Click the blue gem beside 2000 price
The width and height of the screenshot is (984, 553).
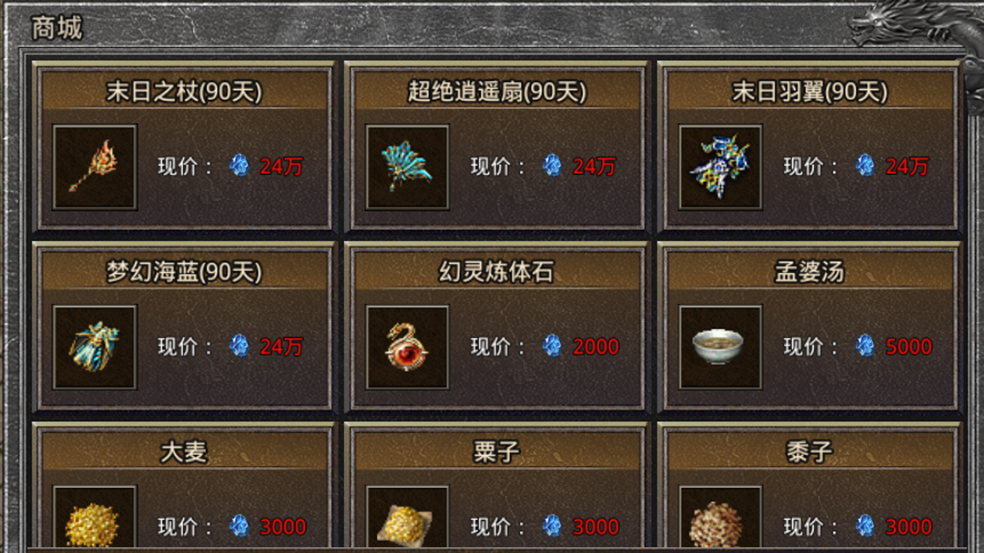coord(552,346)
